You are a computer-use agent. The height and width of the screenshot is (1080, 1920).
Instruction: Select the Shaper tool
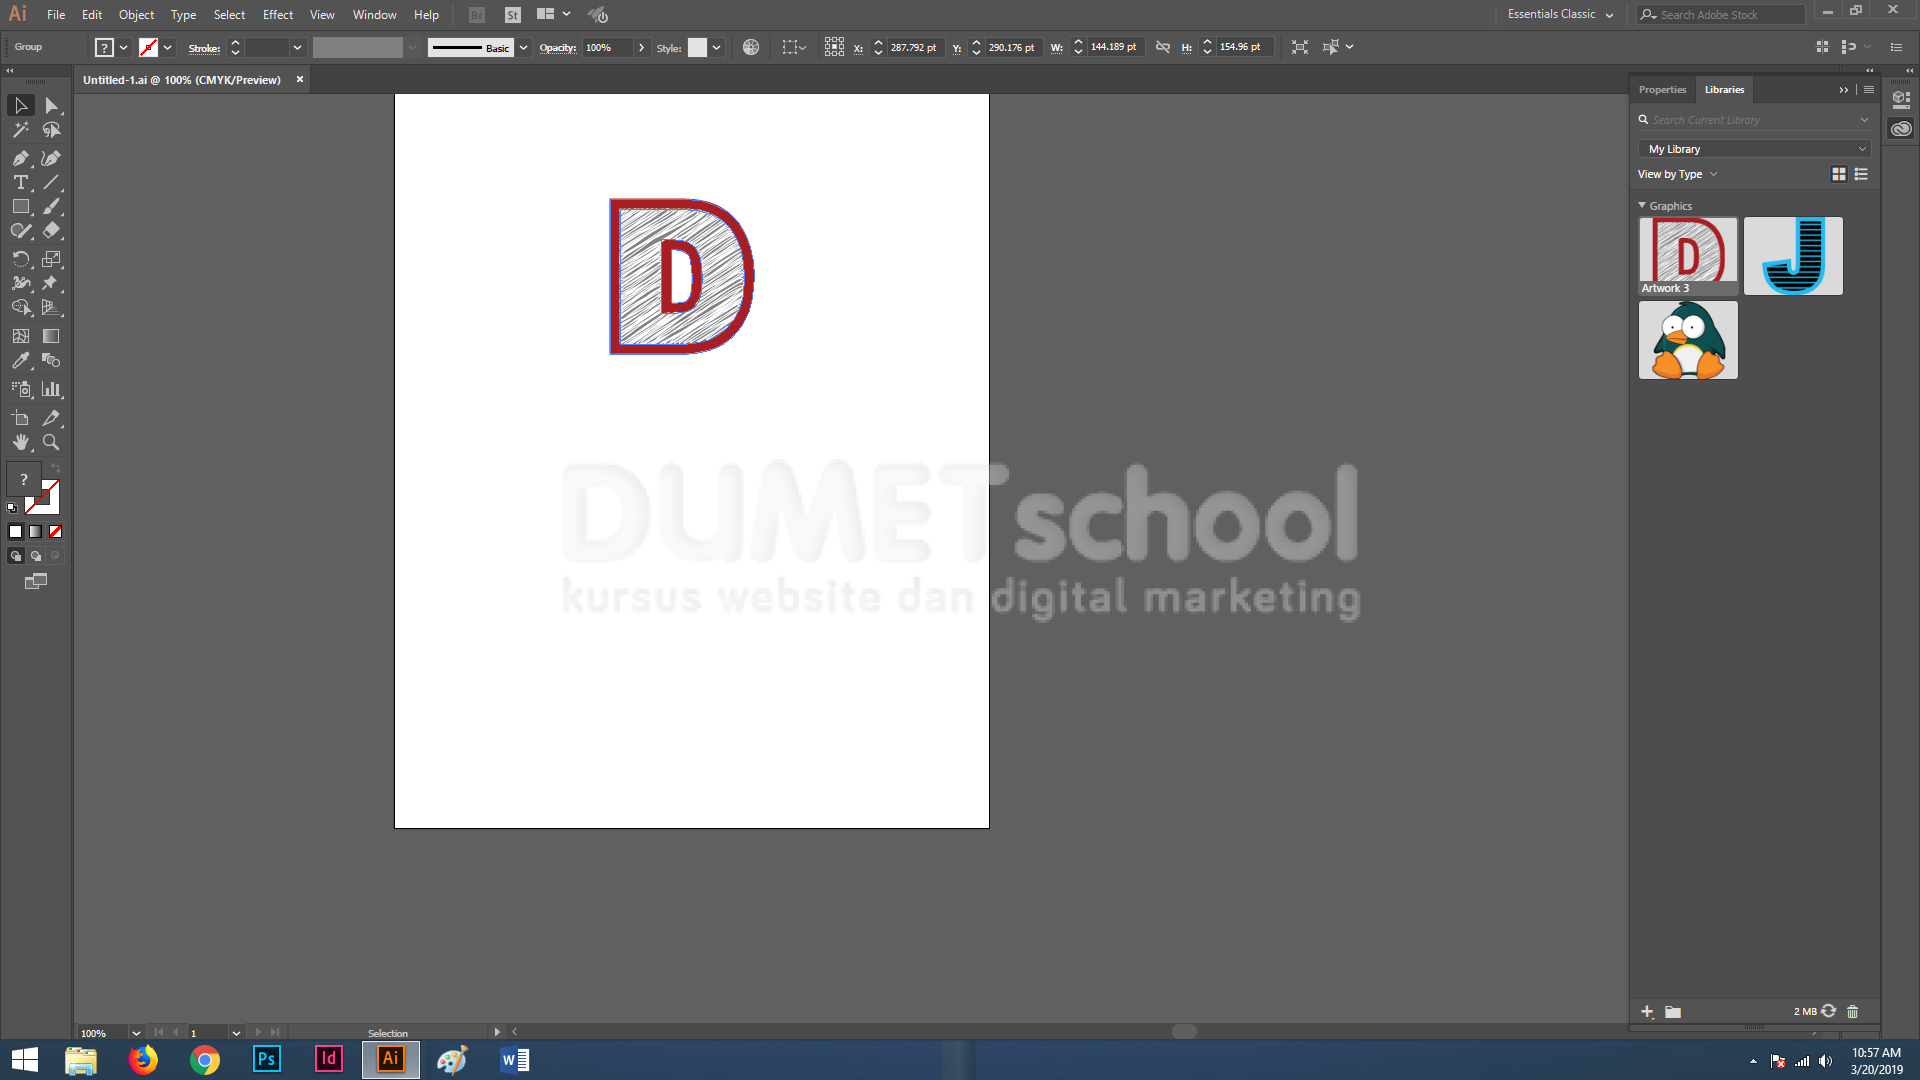[21, 230]
